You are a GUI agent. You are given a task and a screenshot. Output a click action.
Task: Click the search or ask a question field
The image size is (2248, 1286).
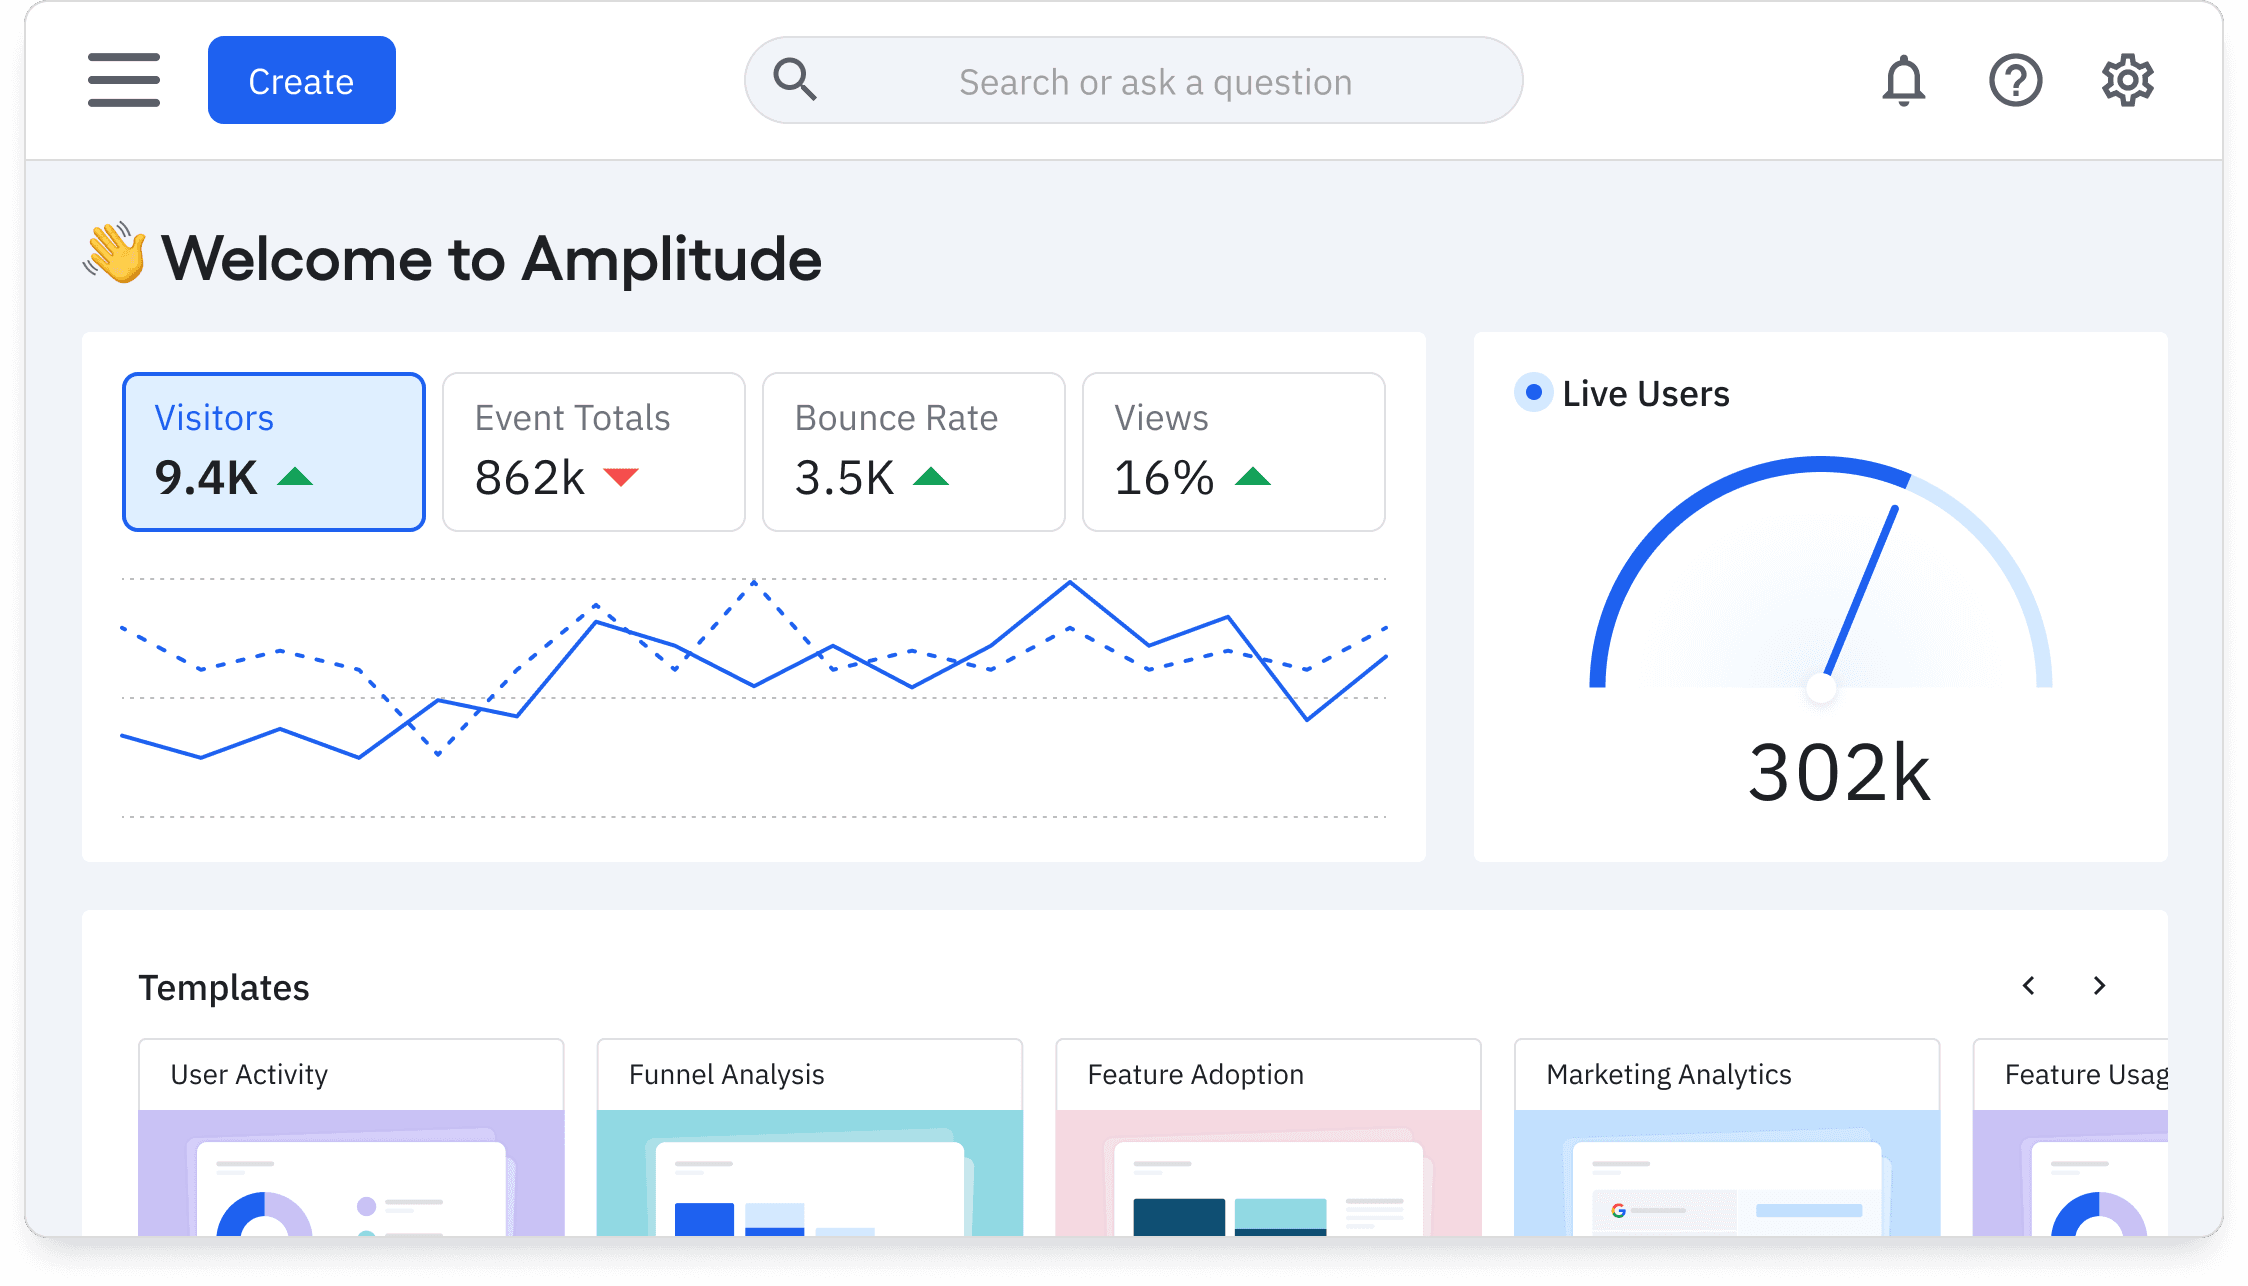click(1155, 82)
